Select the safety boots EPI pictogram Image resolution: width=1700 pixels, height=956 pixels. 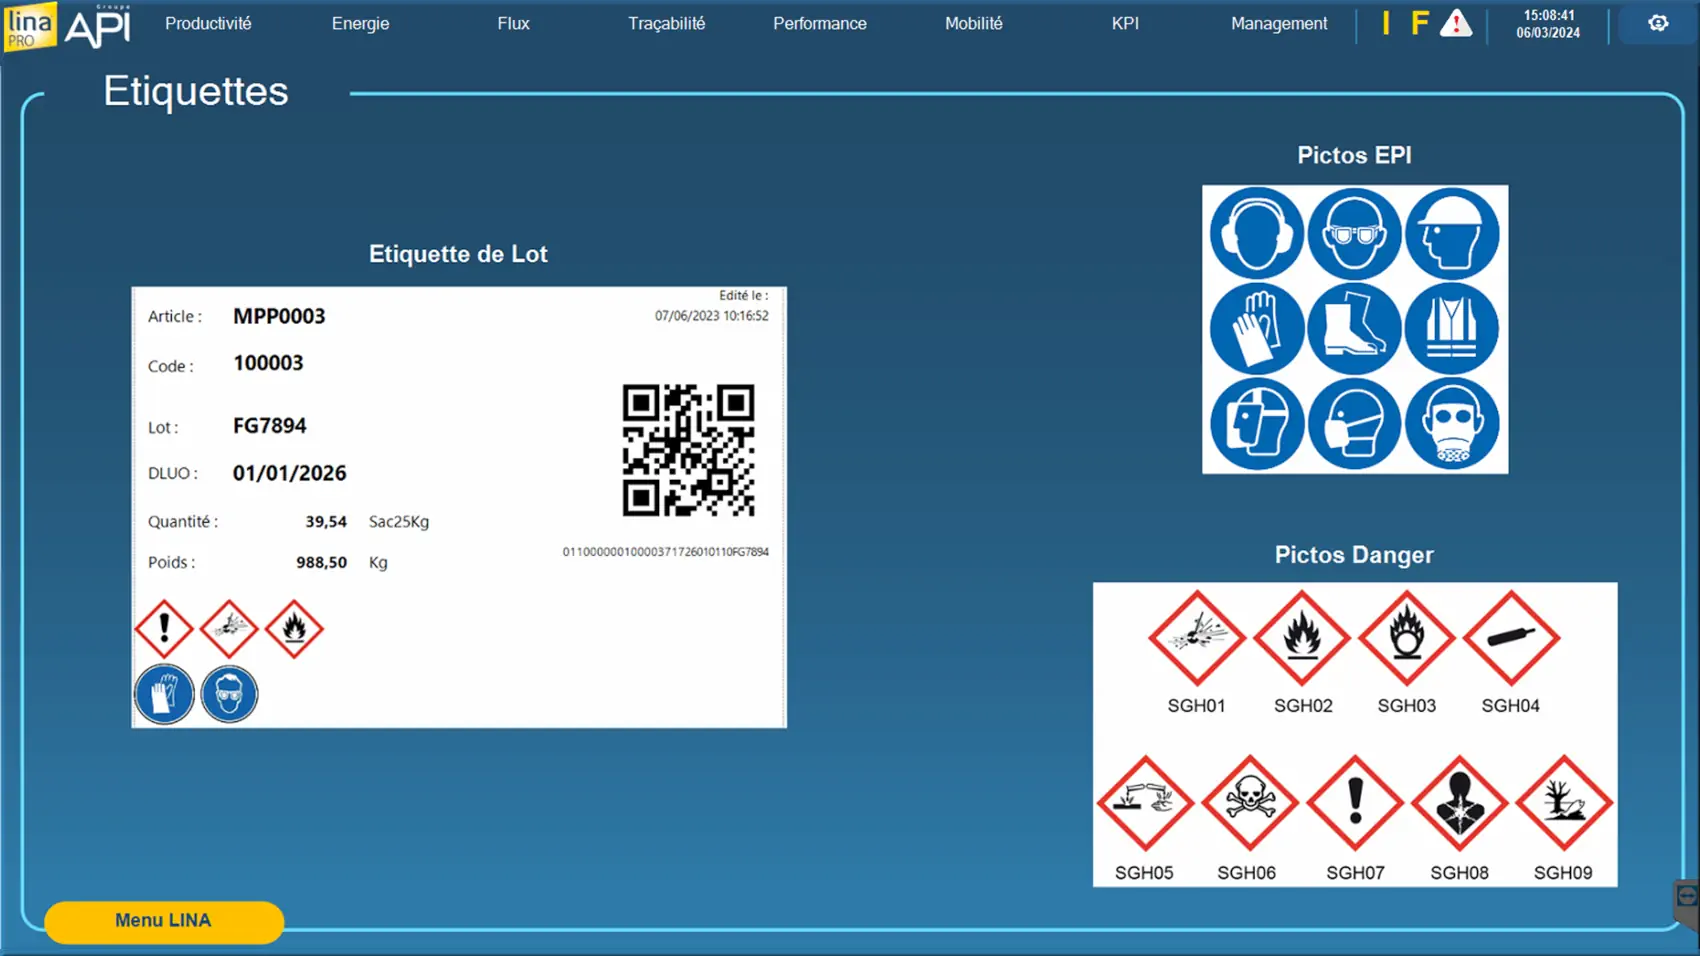[1354, 328]
